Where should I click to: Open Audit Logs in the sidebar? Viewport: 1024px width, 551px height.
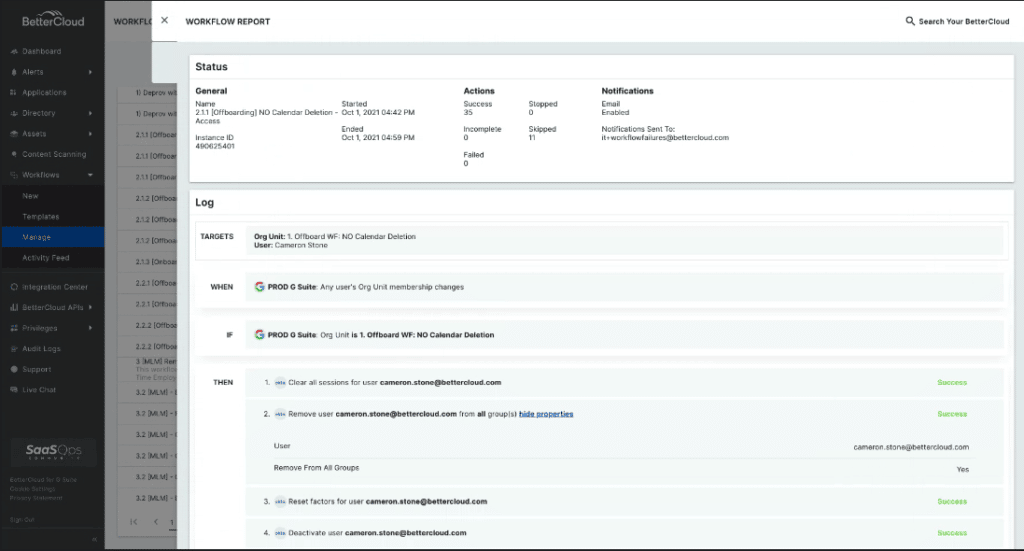(41, 349)
